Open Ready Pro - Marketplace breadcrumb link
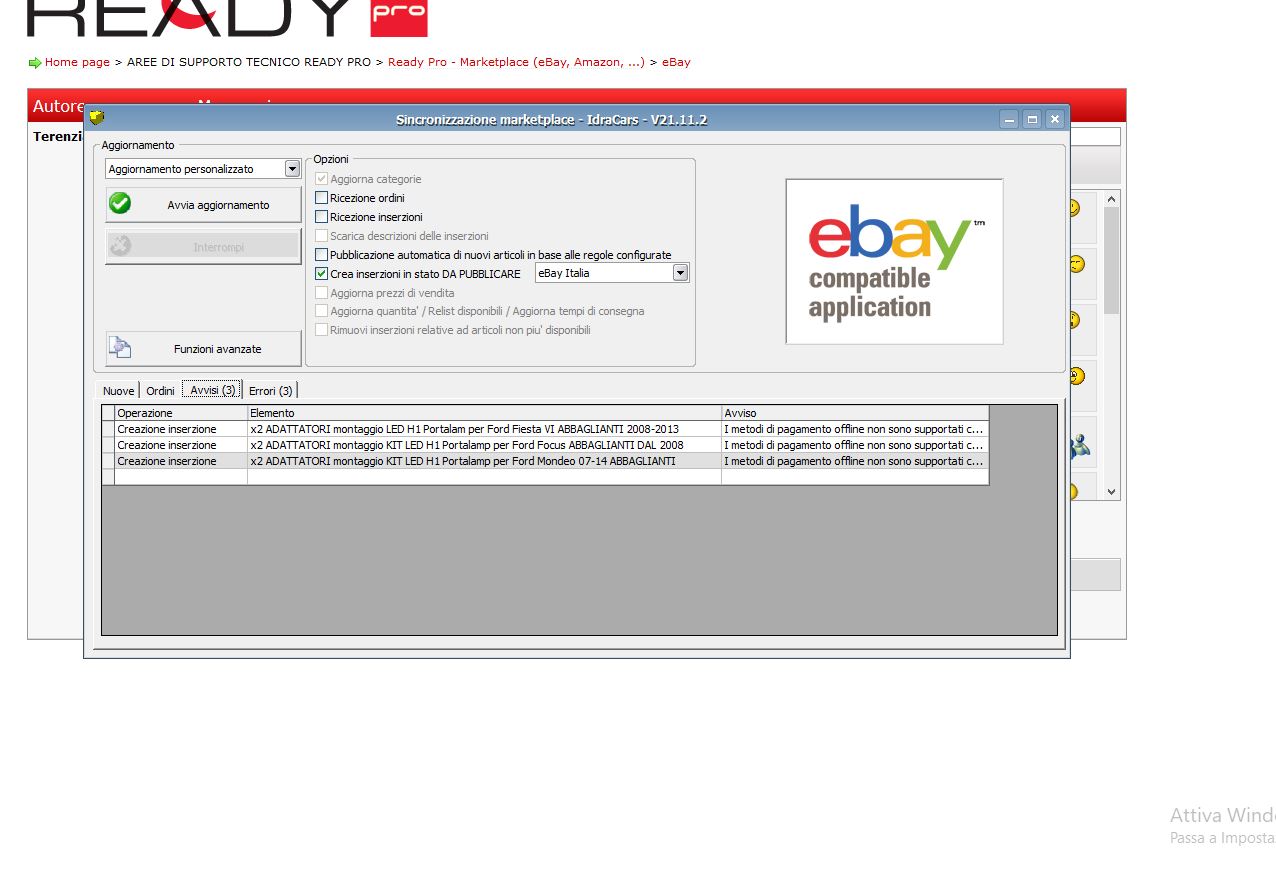 click(516, 62)
